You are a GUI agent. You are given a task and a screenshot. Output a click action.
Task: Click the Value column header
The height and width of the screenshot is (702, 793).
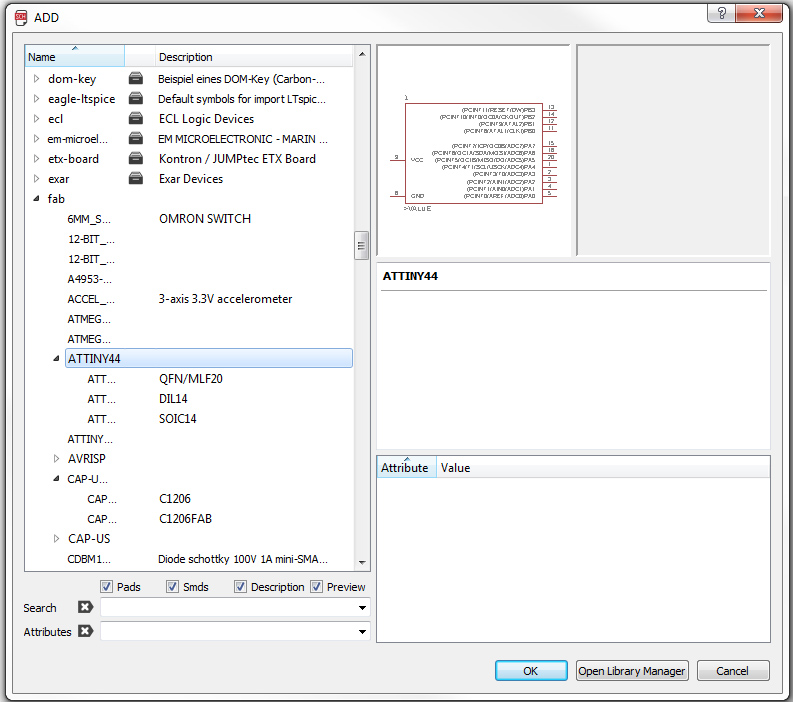603,467
